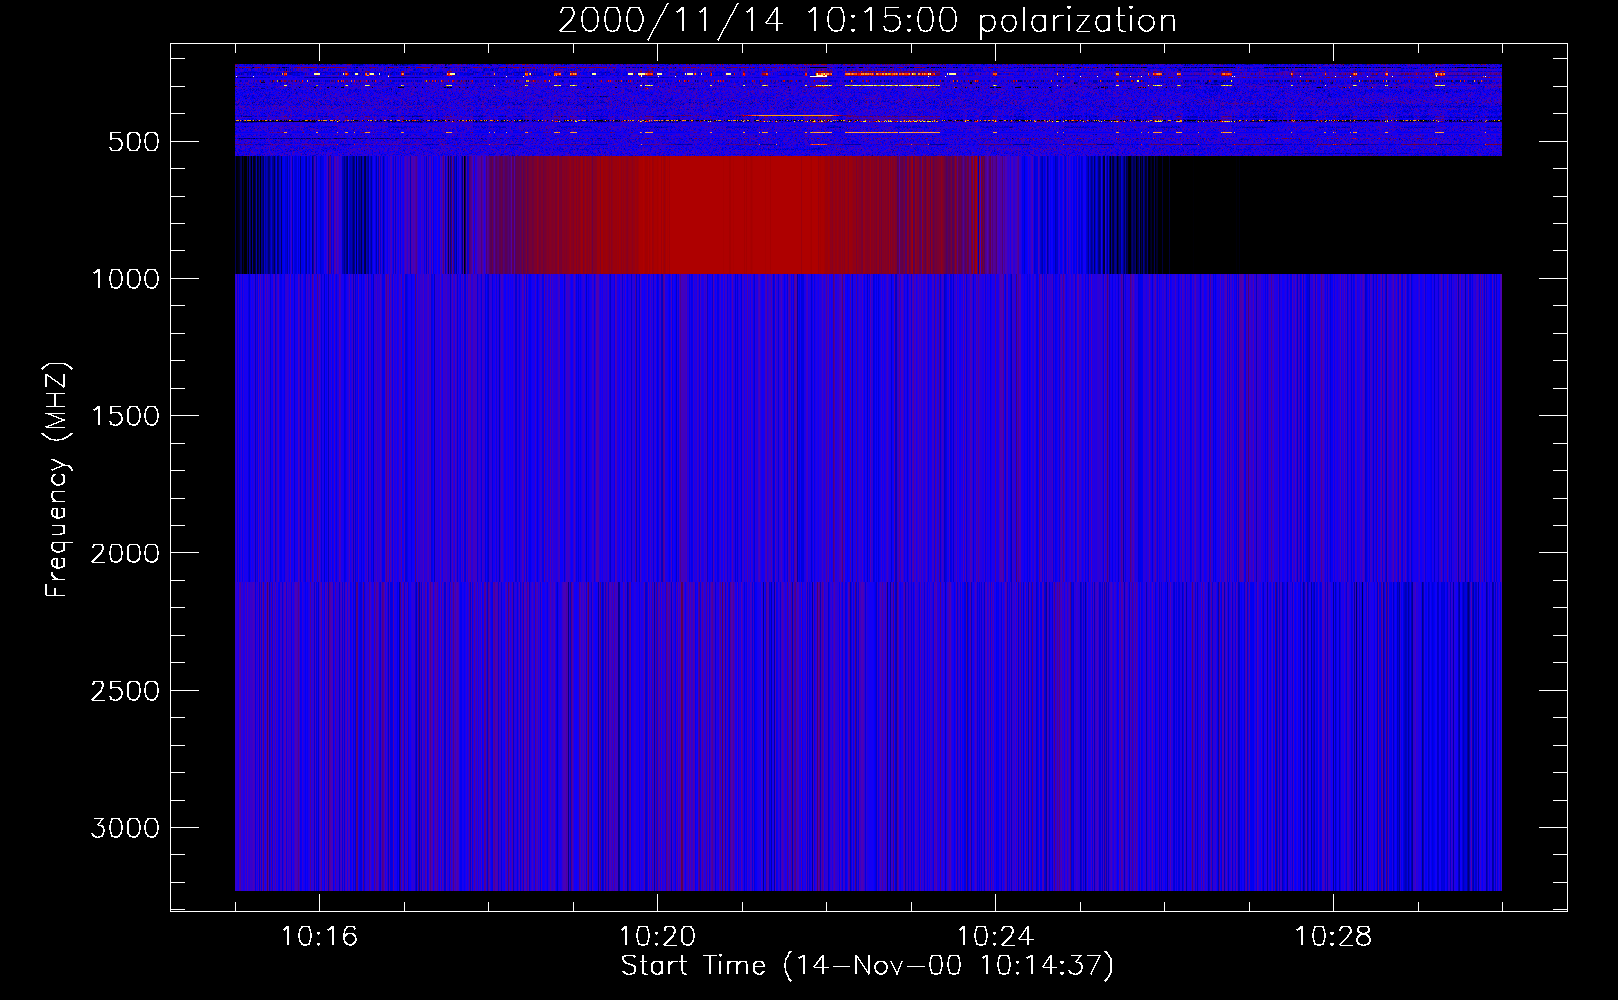Click the 10:16 time tick label

coord(319,937)
